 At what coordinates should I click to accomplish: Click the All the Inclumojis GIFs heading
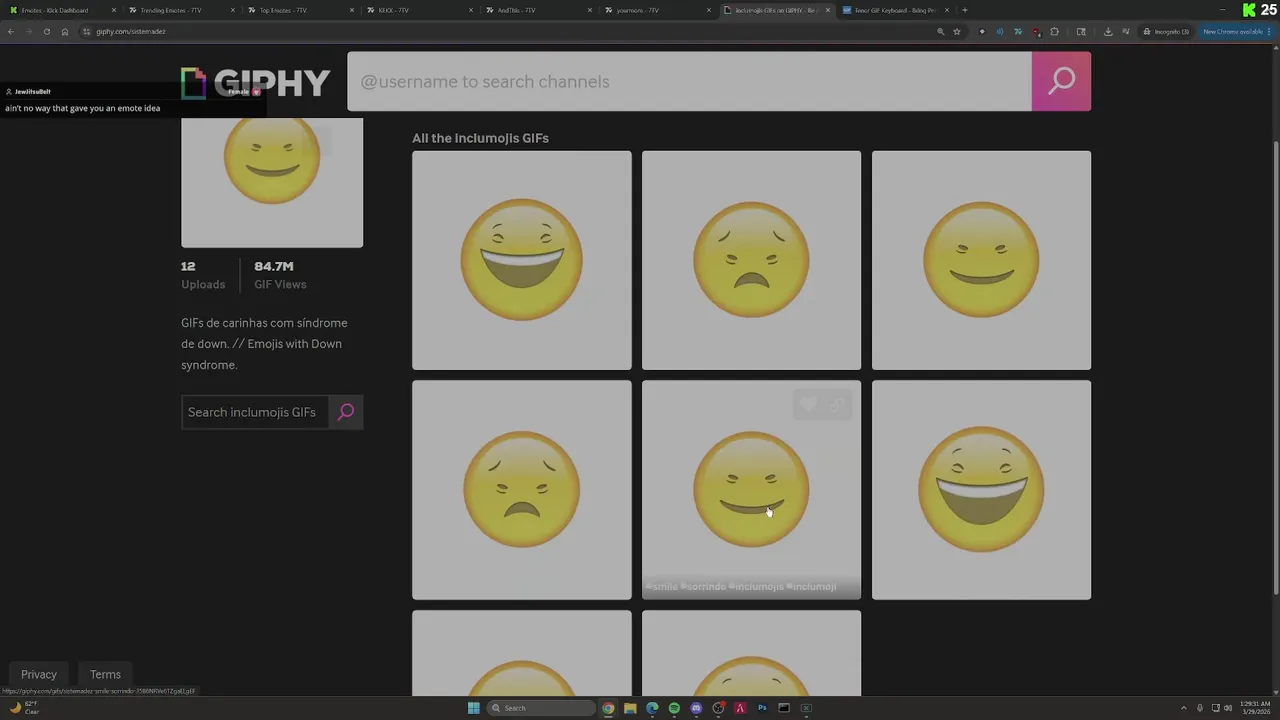click(480, 138)
